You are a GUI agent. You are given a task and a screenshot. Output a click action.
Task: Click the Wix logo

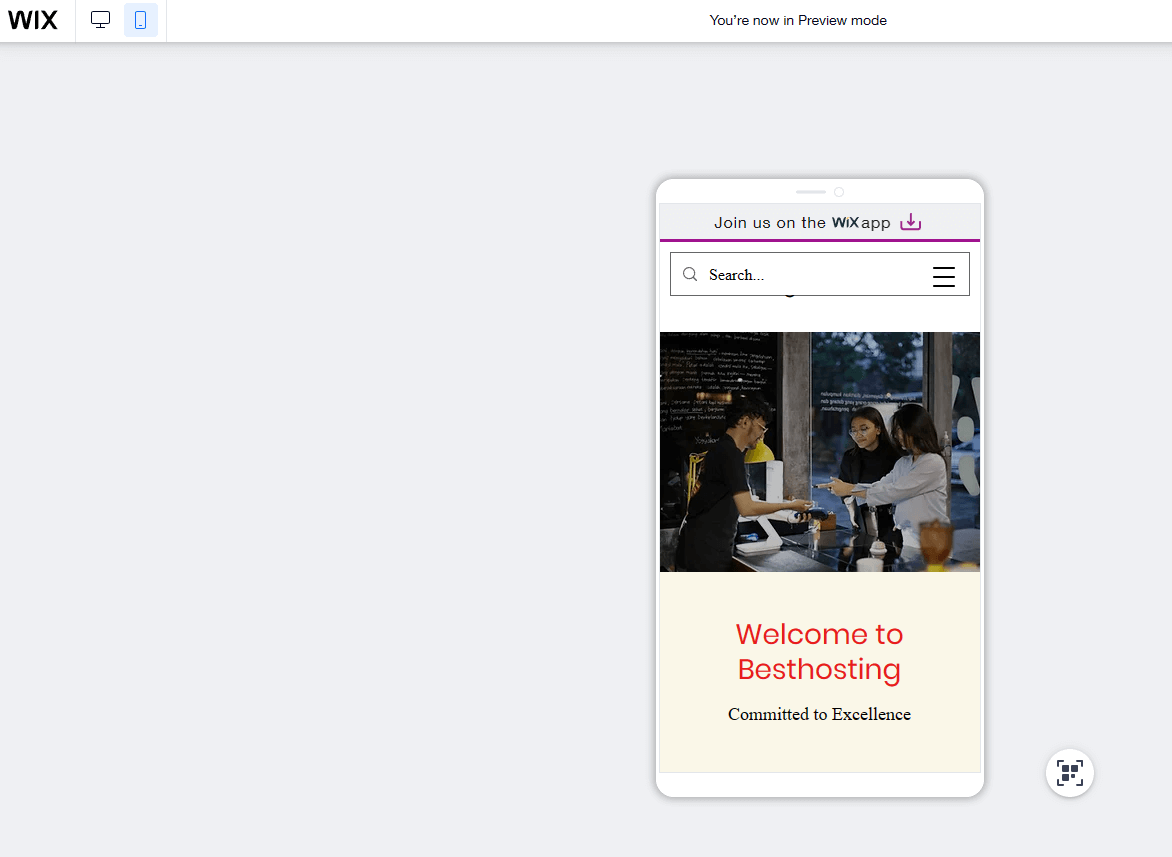(x=33, y=20)
